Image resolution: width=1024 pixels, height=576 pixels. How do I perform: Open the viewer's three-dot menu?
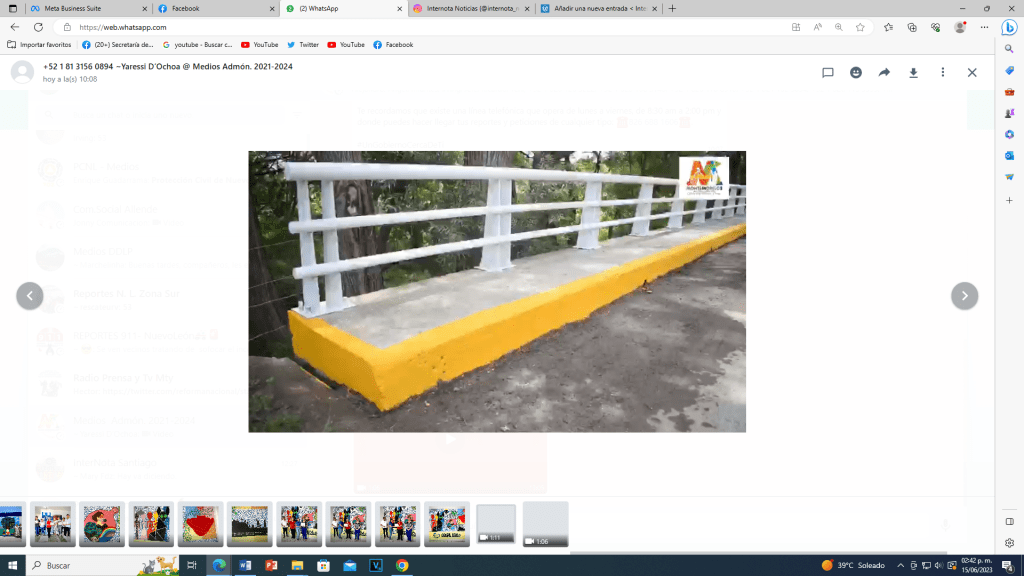coord(942,73)
